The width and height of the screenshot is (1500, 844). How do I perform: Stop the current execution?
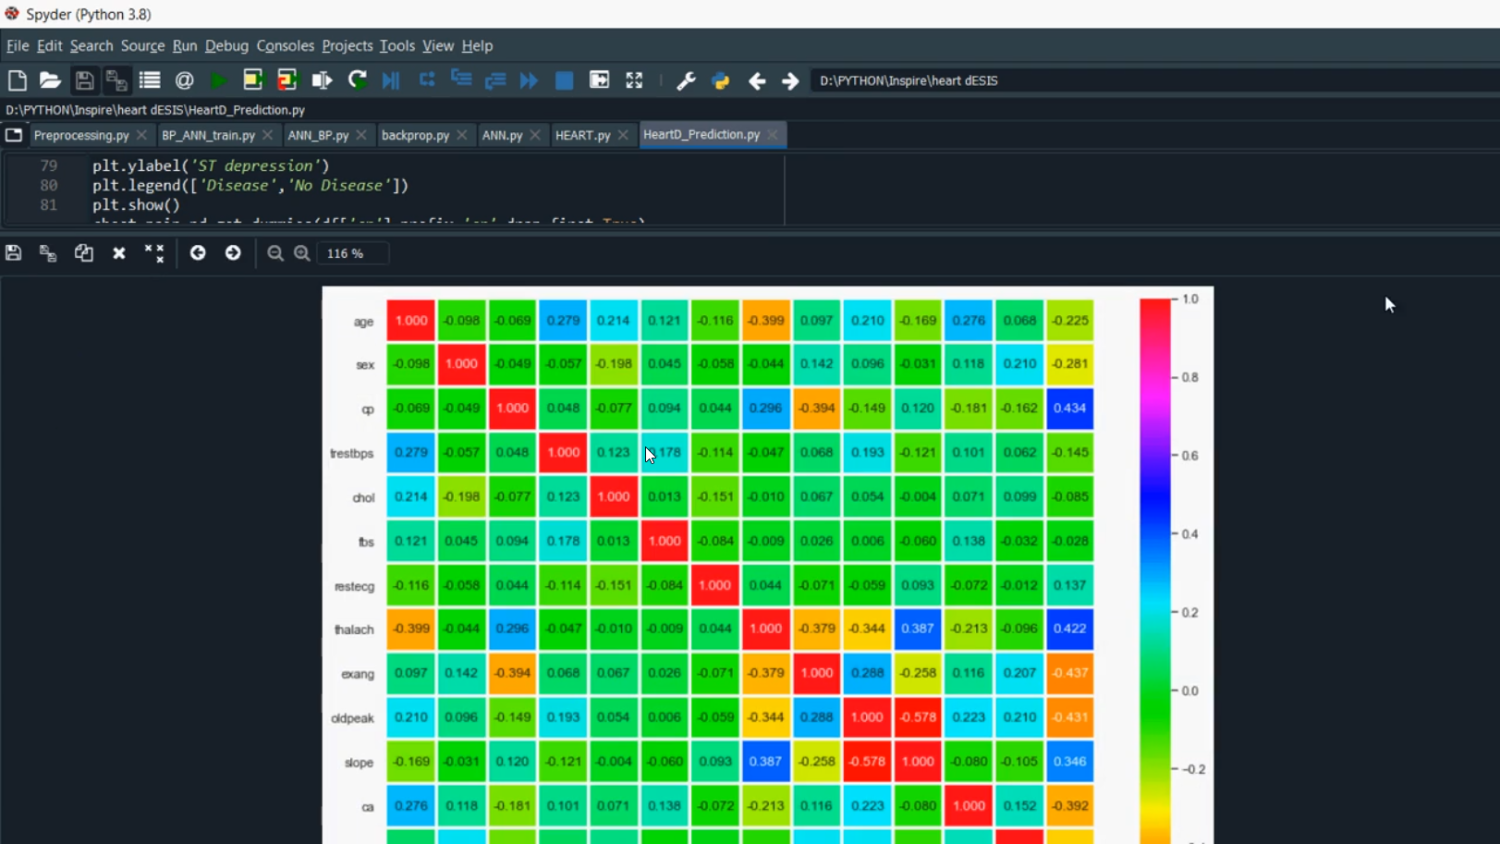[x=565, y=80]
